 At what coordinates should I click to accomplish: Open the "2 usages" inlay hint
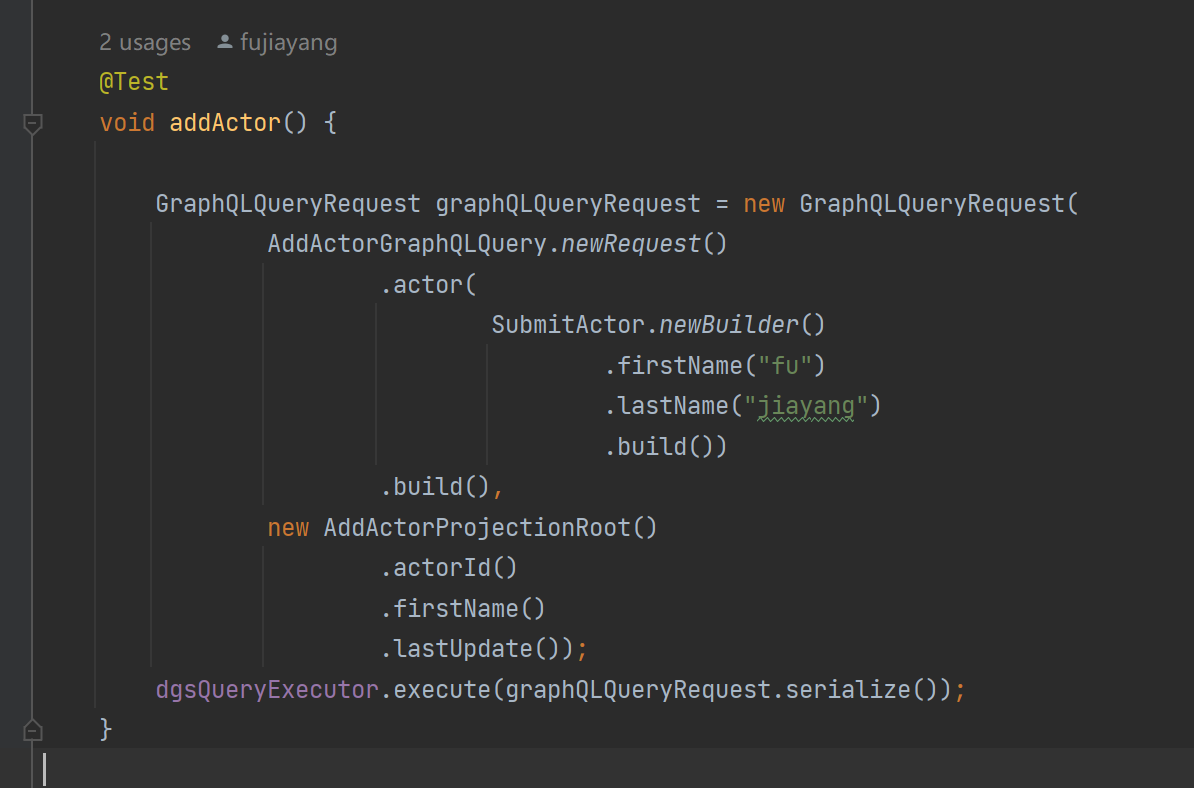point(145,43)
